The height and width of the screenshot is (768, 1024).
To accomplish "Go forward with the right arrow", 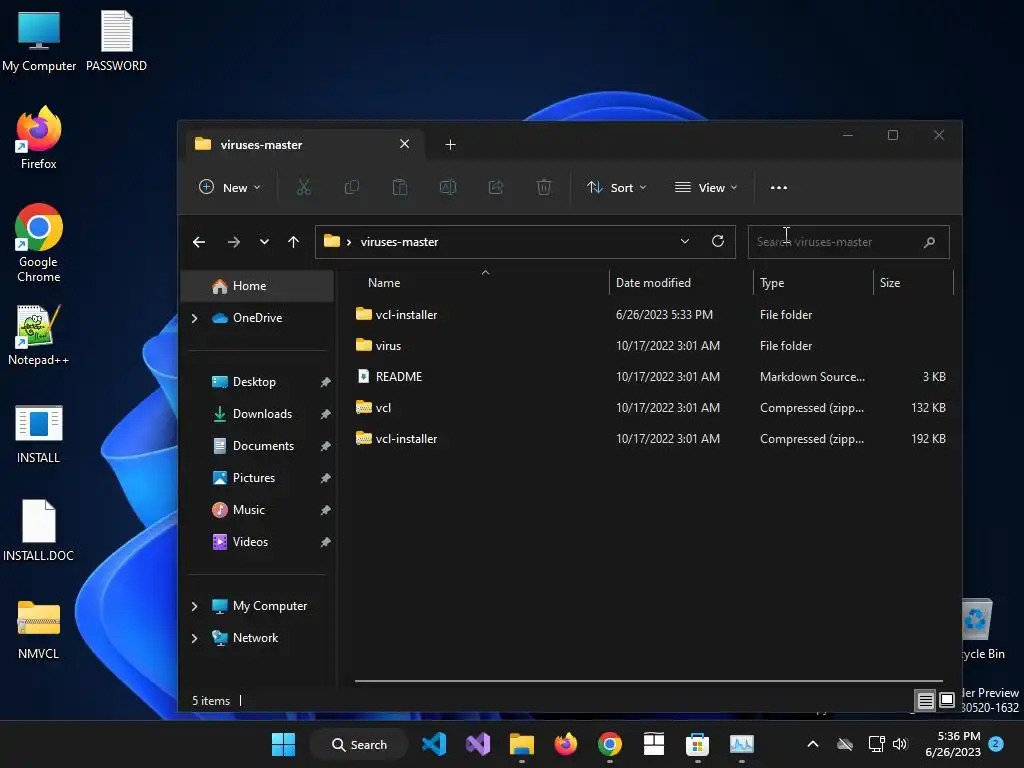I will click(233, 242).
